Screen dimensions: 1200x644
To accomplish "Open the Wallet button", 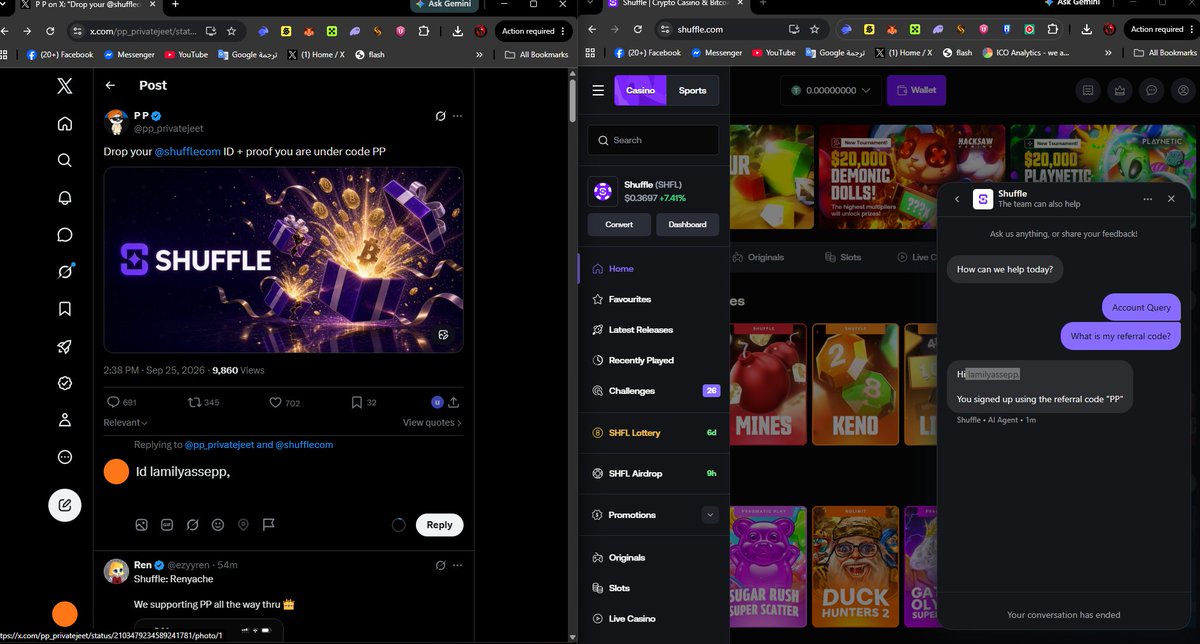I will pos(916,90).
